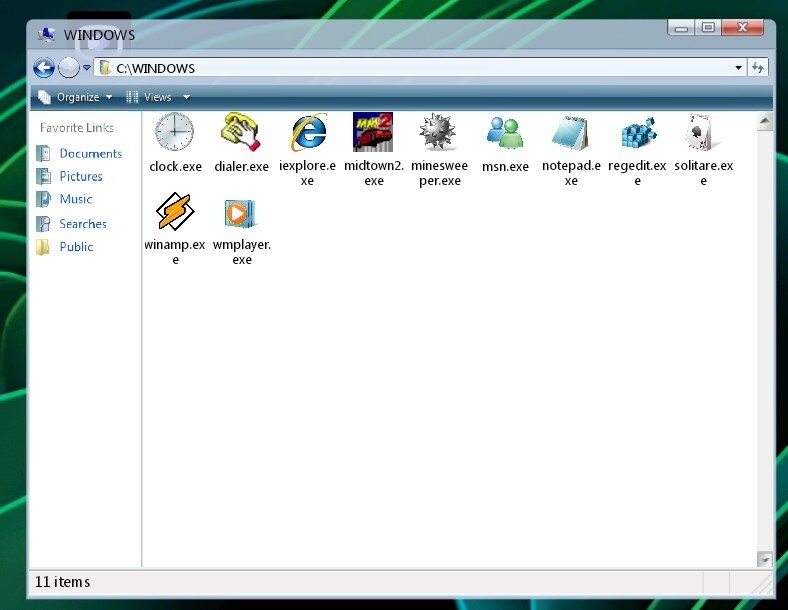Click the Music icon in Favorite Links
Screen dimensions: 788x610
pyautogui.click(x=44, y=199)
